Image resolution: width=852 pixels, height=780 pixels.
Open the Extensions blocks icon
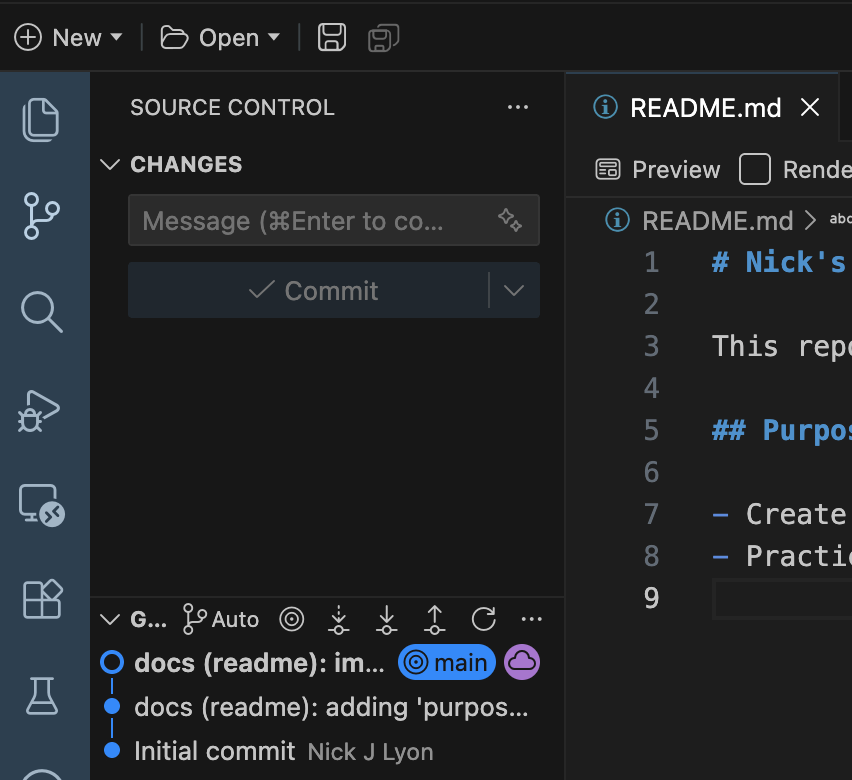(x=42, y=599)
